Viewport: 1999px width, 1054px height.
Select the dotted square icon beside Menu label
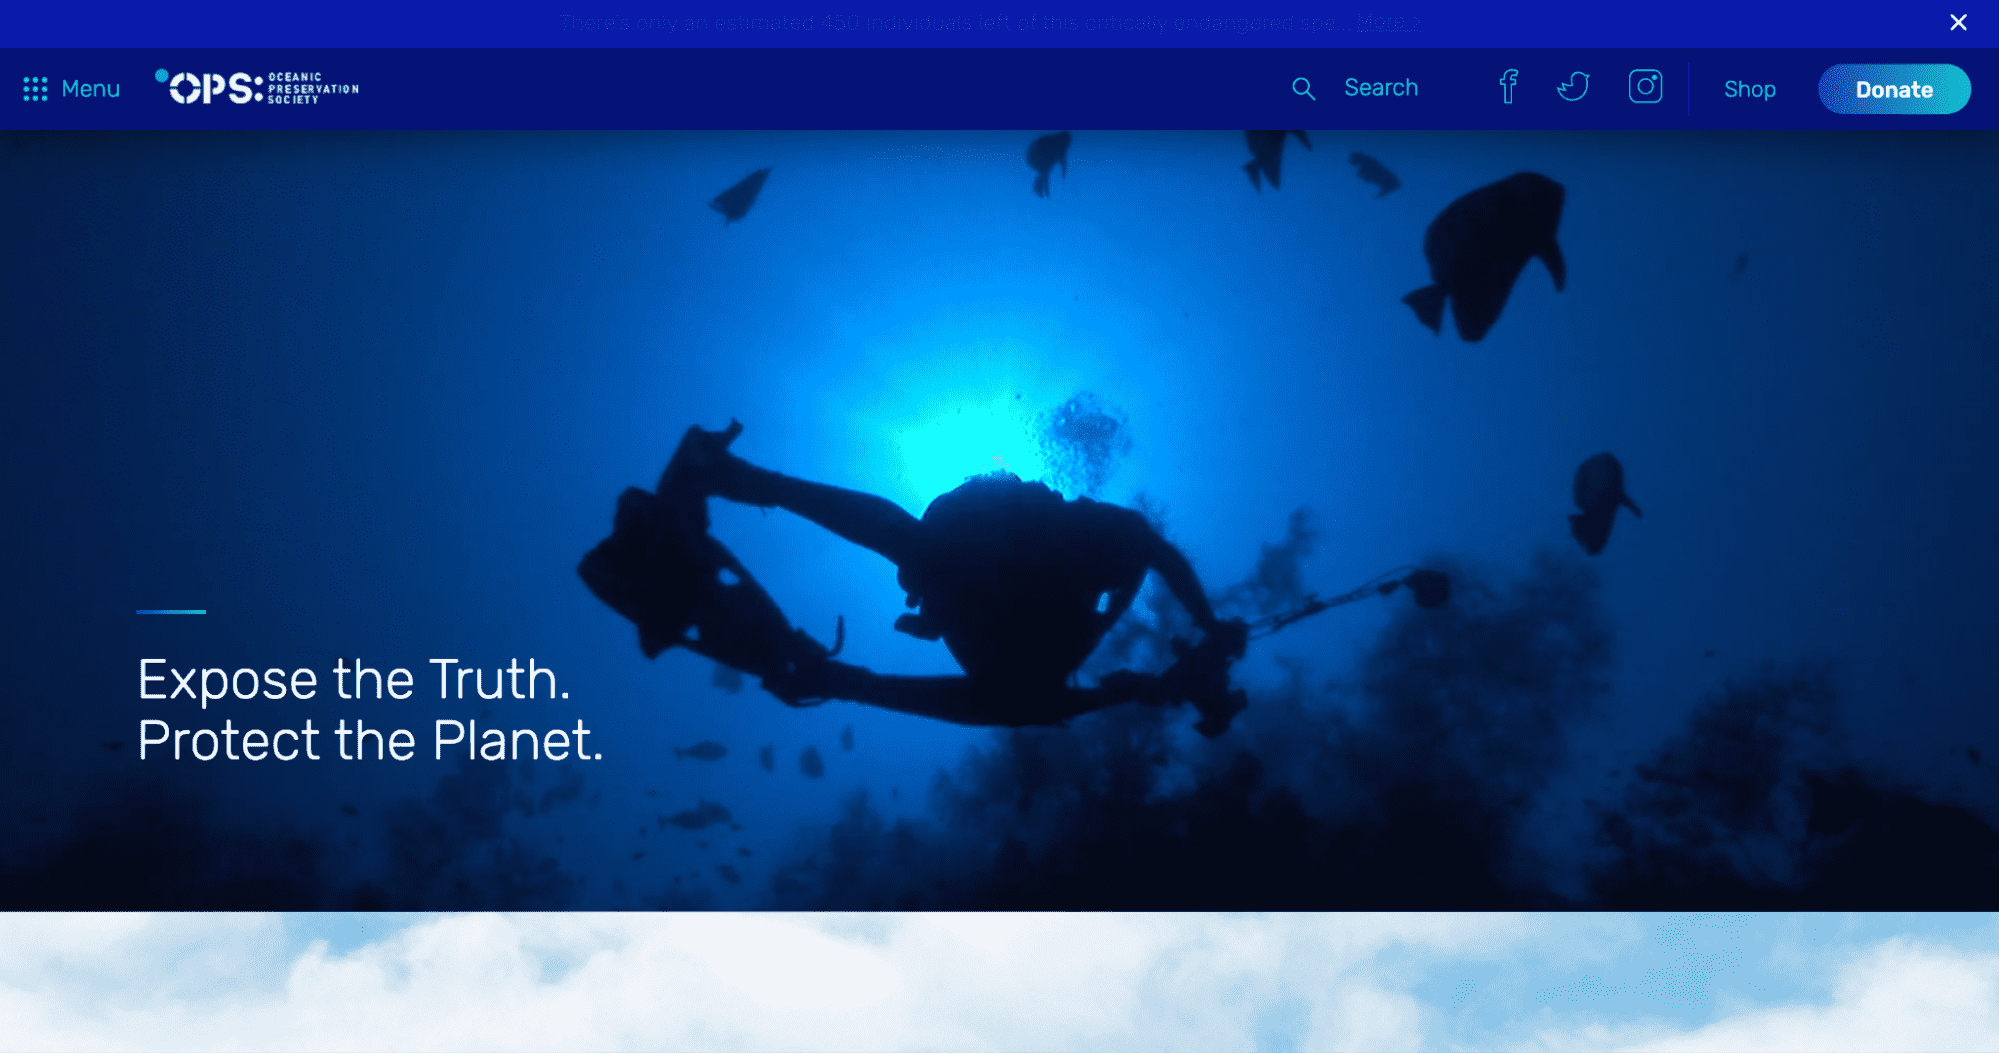point(35,88)
